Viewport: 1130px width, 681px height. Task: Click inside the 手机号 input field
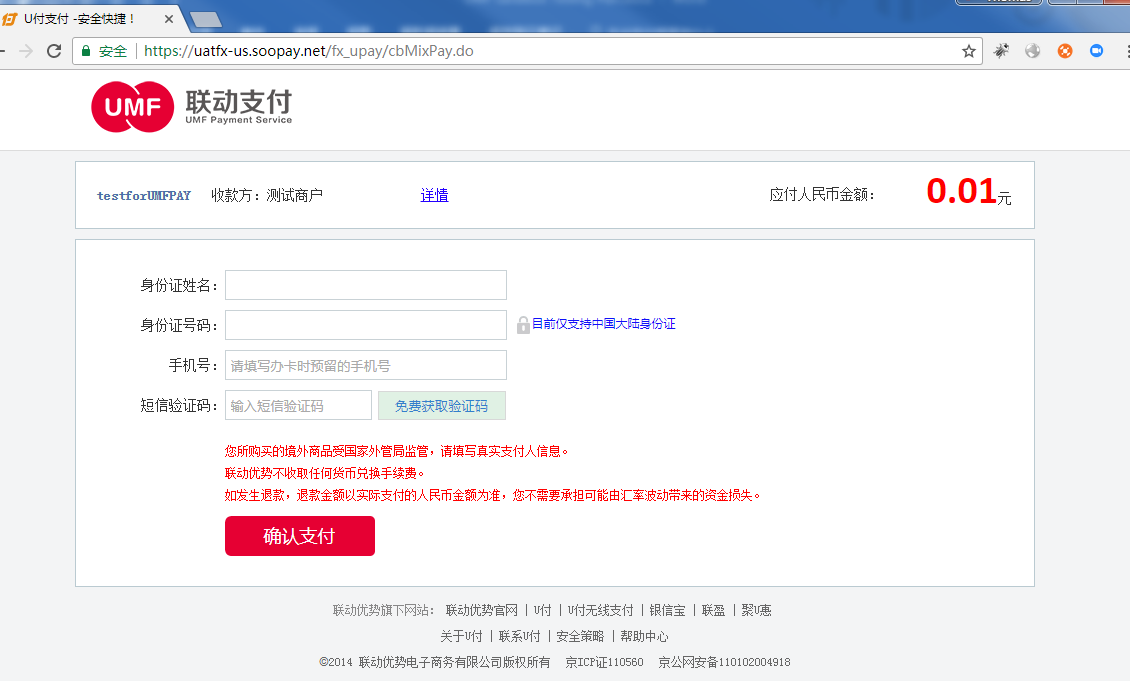[365, 364]
